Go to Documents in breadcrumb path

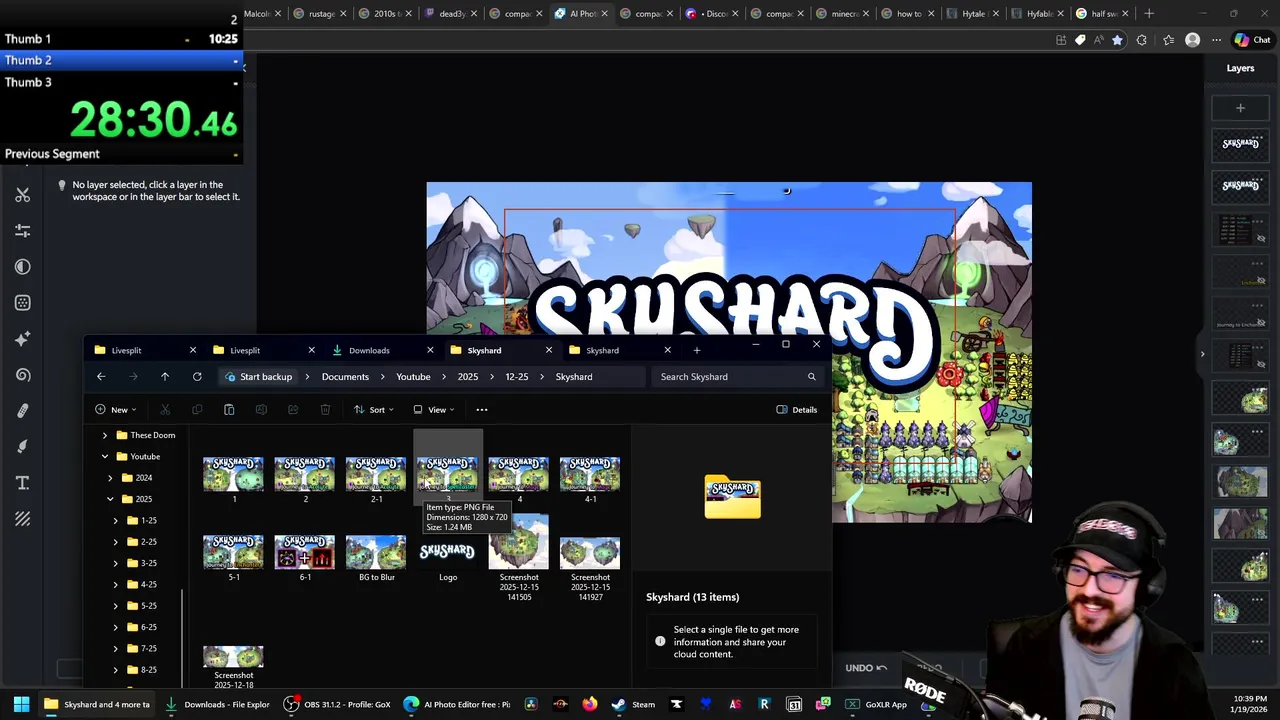pos(345,377)
